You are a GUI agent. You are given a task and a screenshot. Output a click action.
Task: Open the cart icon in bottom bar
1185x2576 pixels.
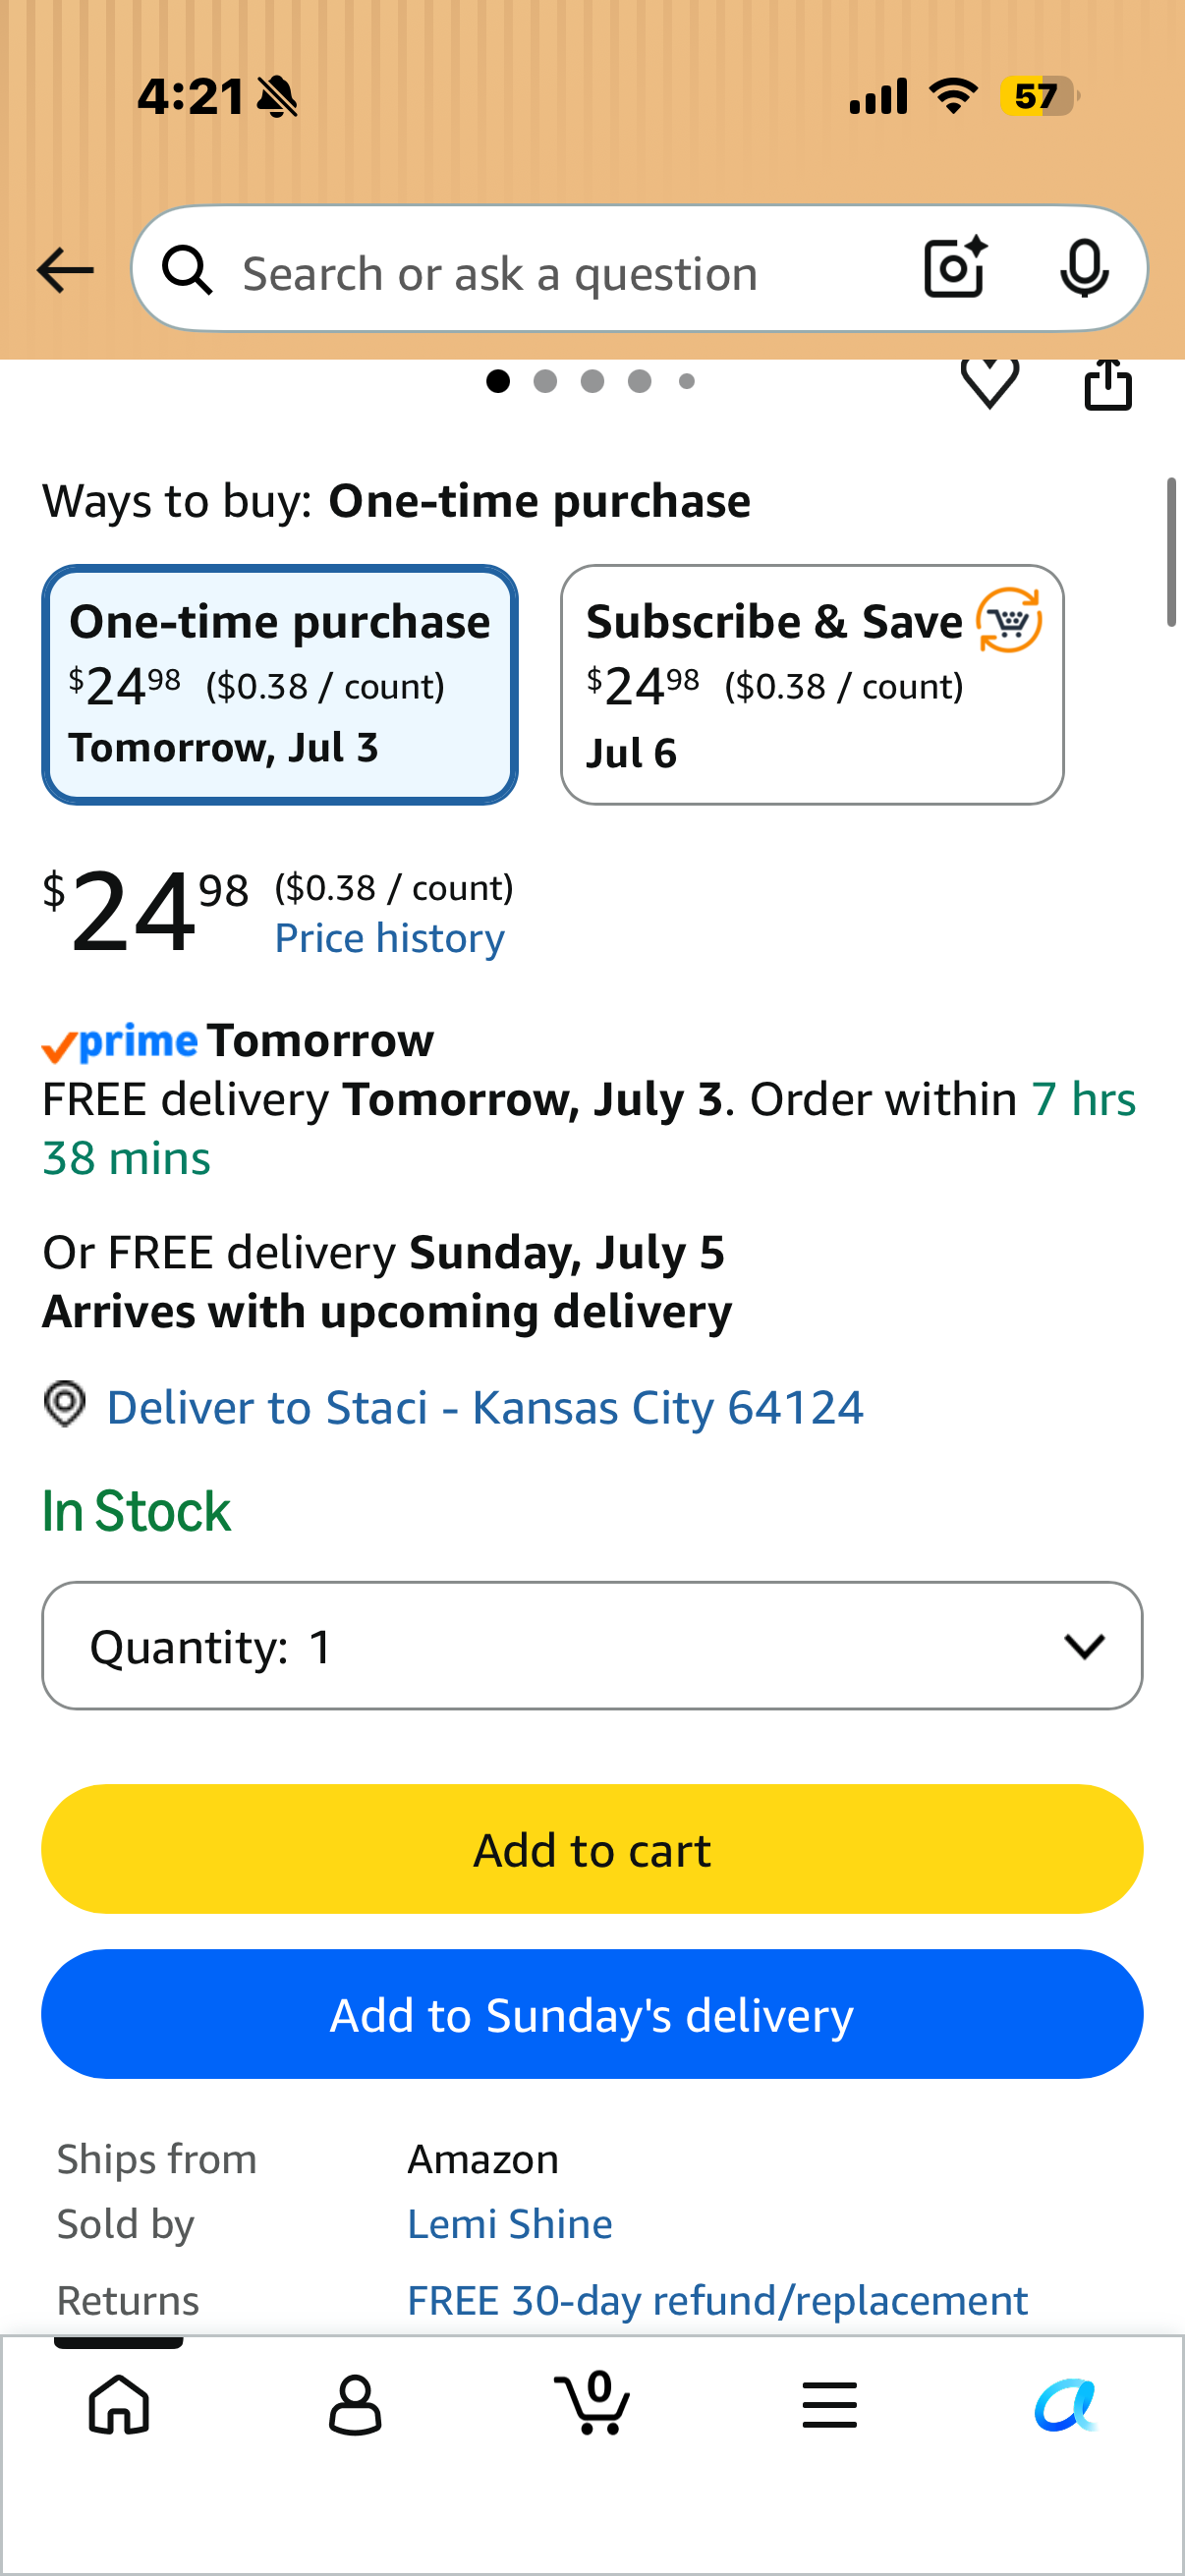pyautogui.click(x=592, y=2402)
